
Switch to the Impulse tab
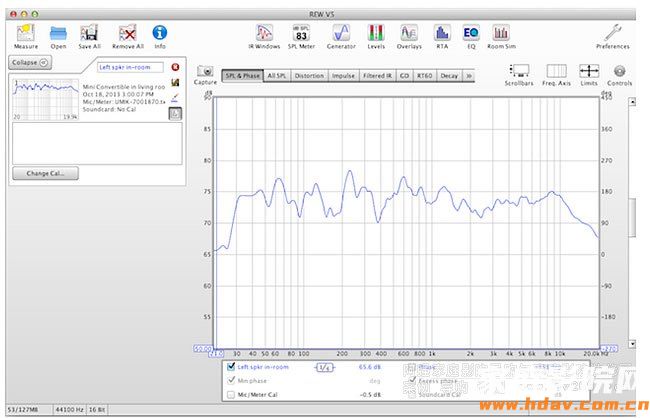(x=343, y=76)
